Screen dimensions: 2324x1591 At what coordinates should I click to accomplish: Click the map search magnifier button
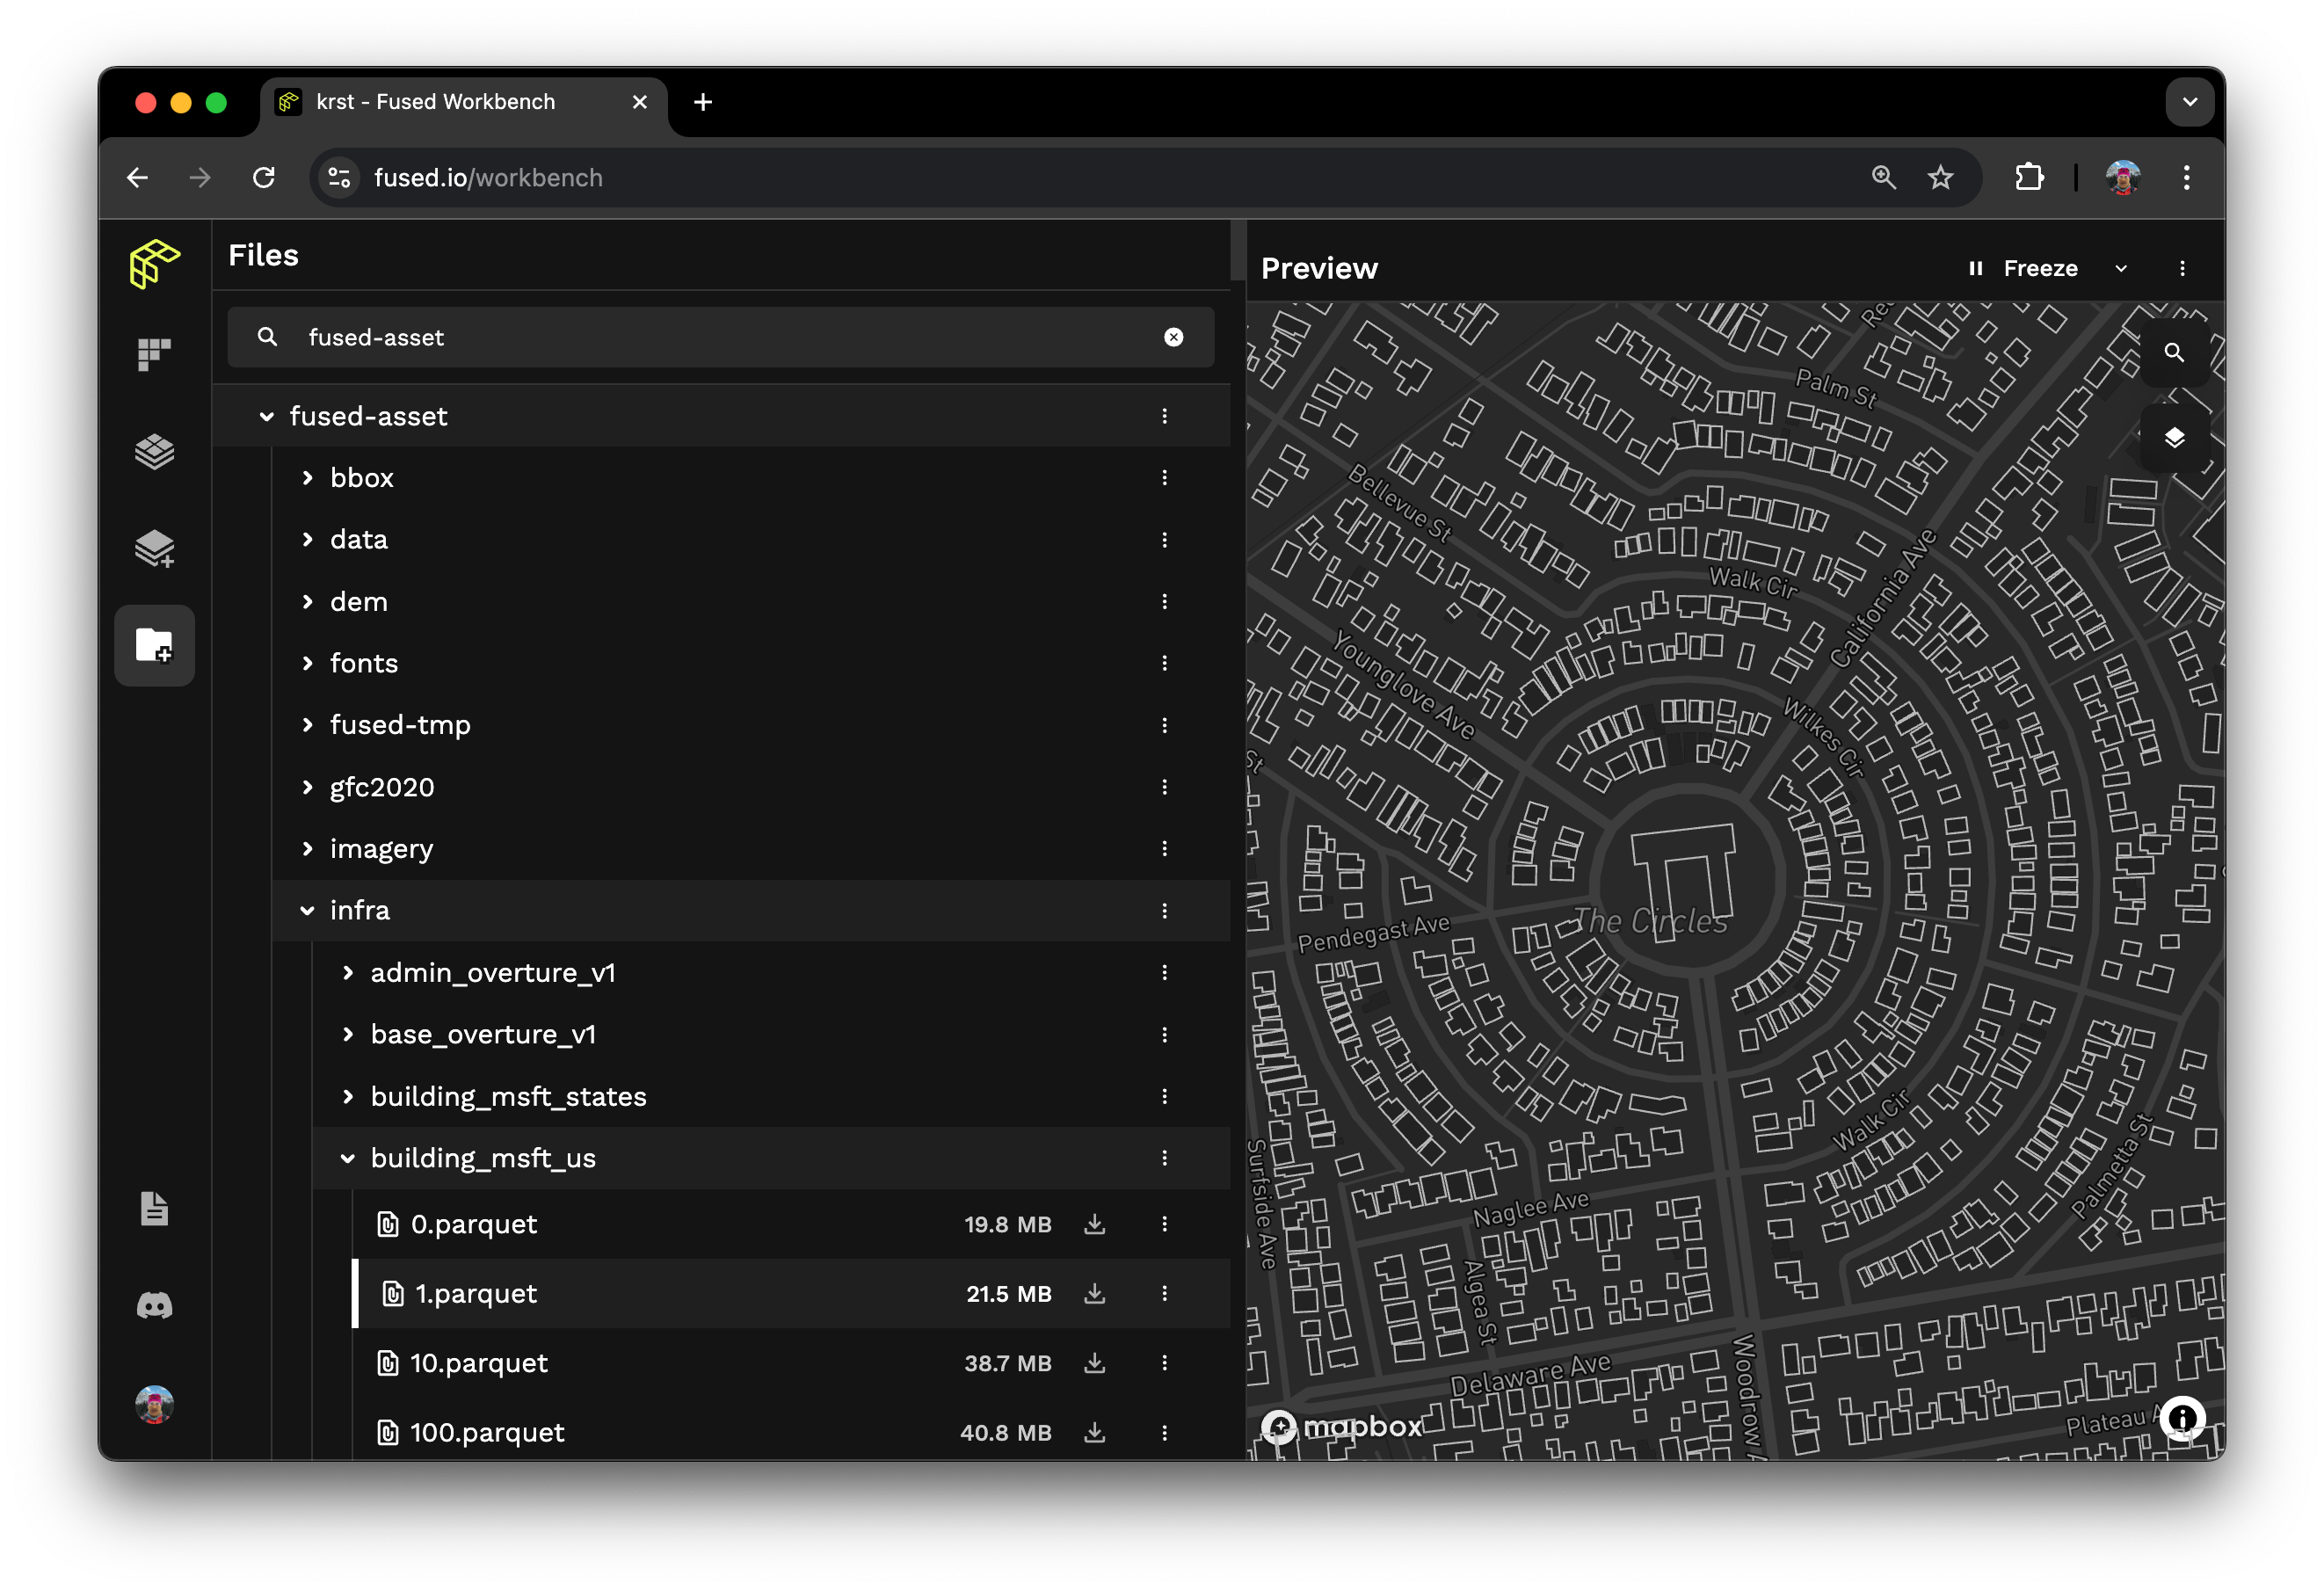click(x=2173, y=352)
